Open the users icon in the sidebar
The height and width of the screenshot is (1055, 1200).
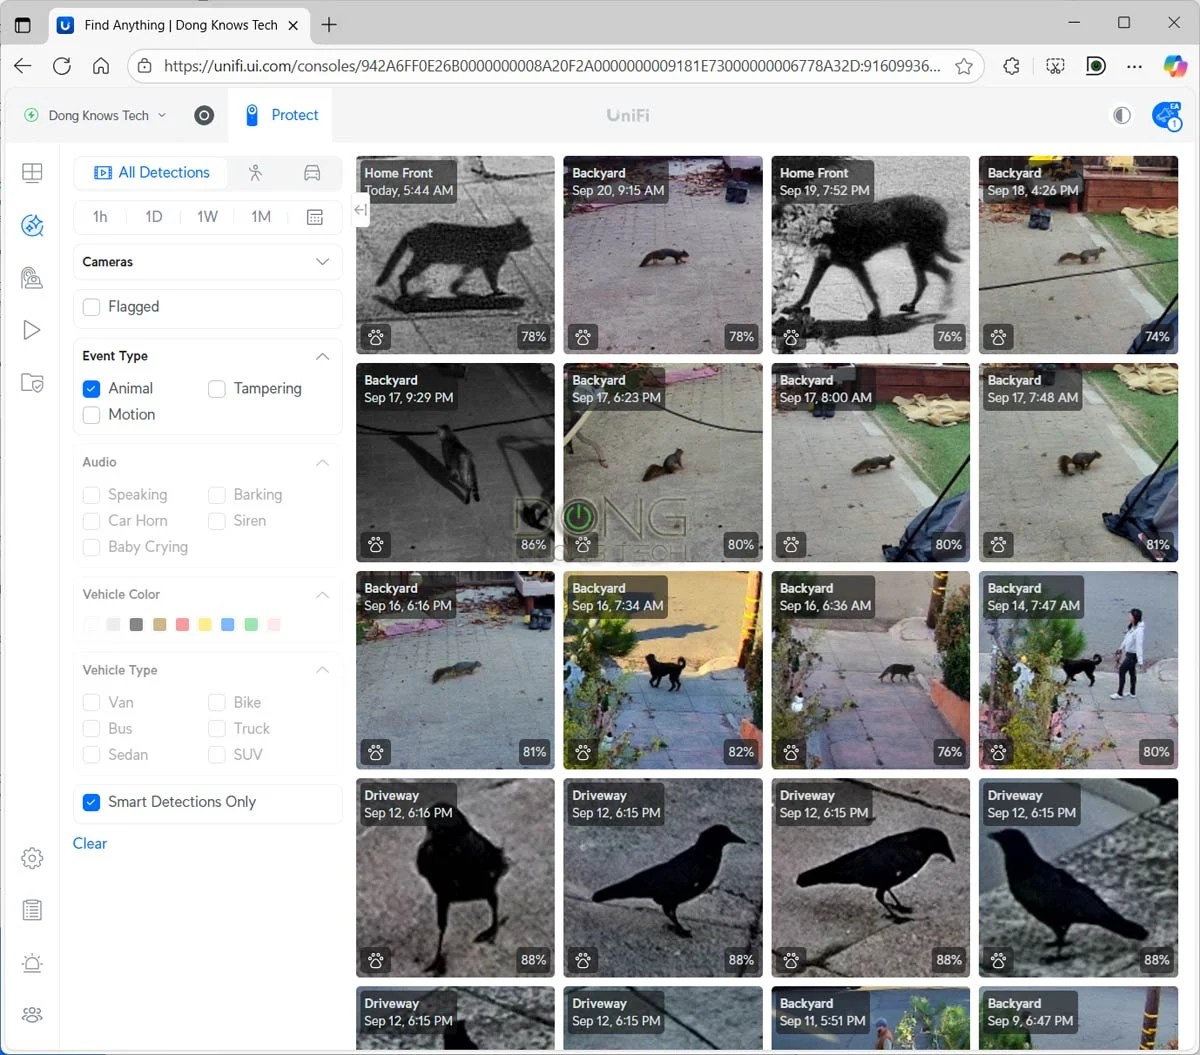[32, 1015]
